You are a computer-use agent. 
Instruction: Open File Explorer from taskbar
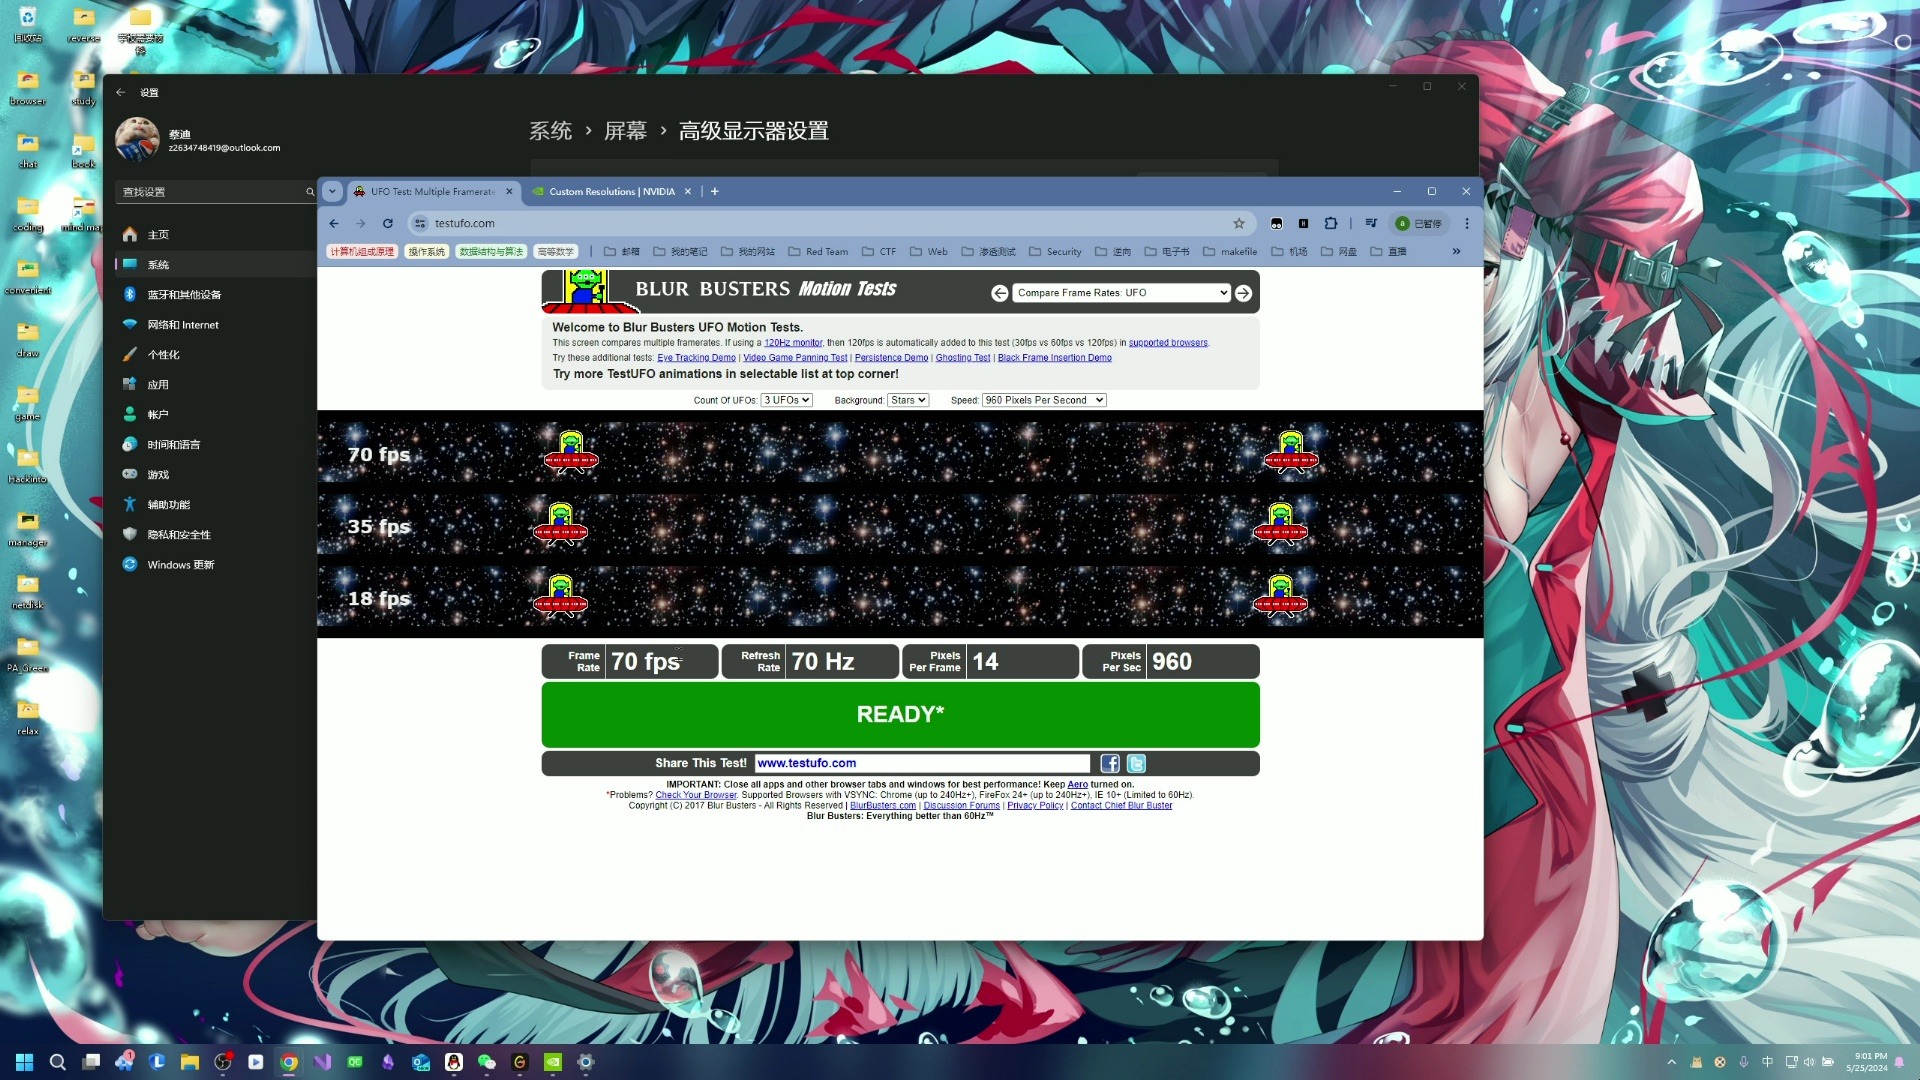190,1062
